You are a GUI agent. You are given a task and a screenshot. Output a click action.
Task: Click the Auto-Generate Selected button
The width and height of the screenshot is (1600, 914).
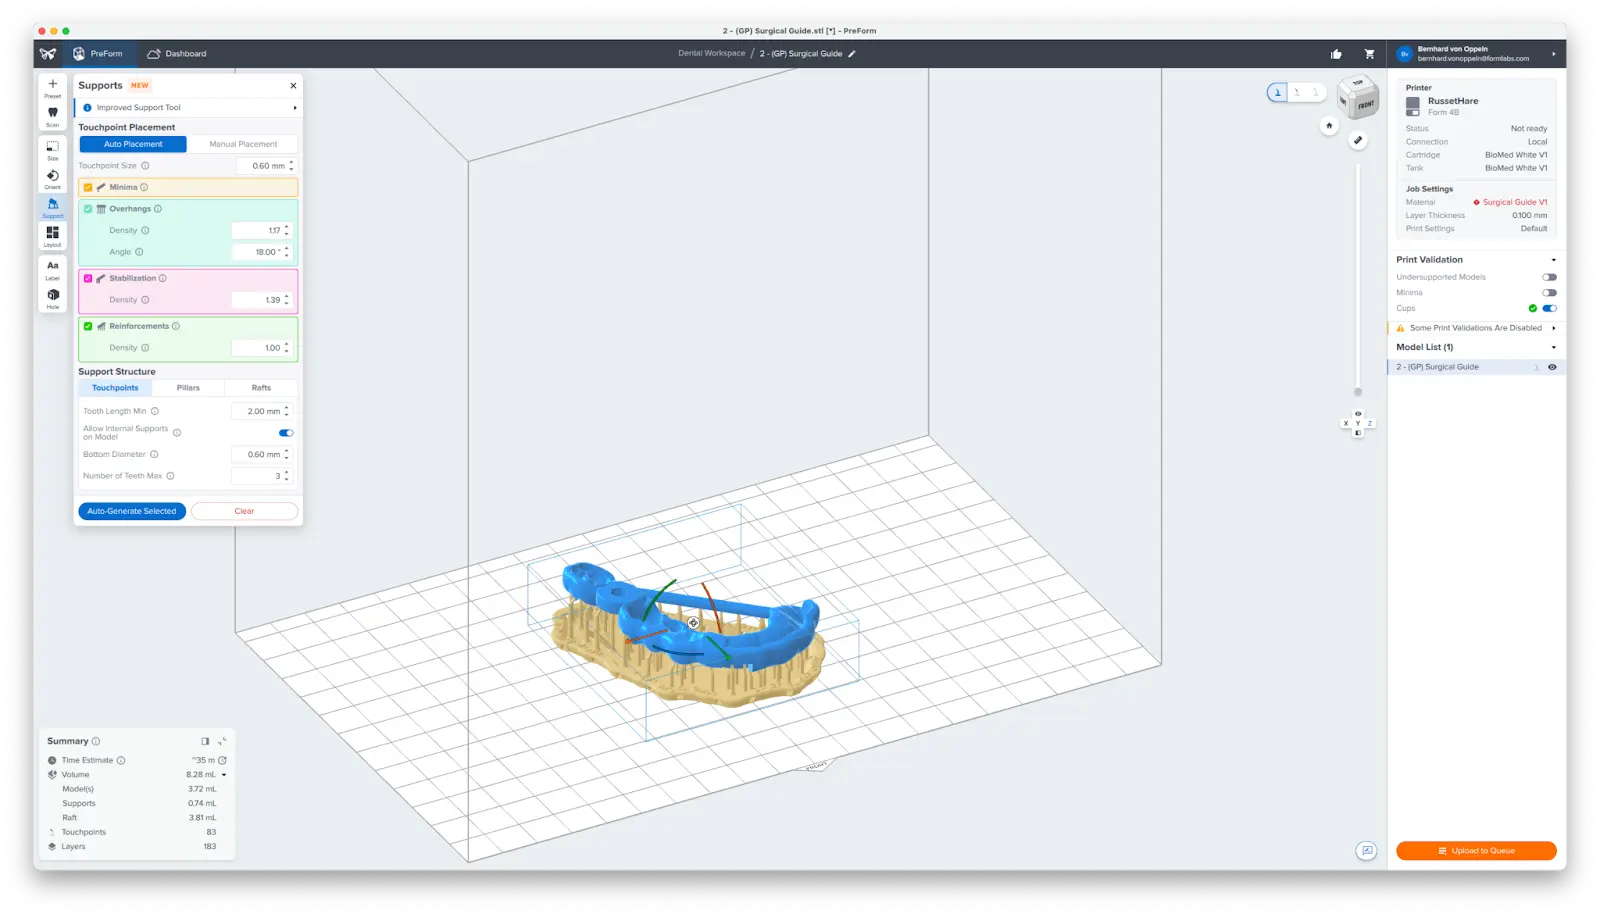point(131,511)
